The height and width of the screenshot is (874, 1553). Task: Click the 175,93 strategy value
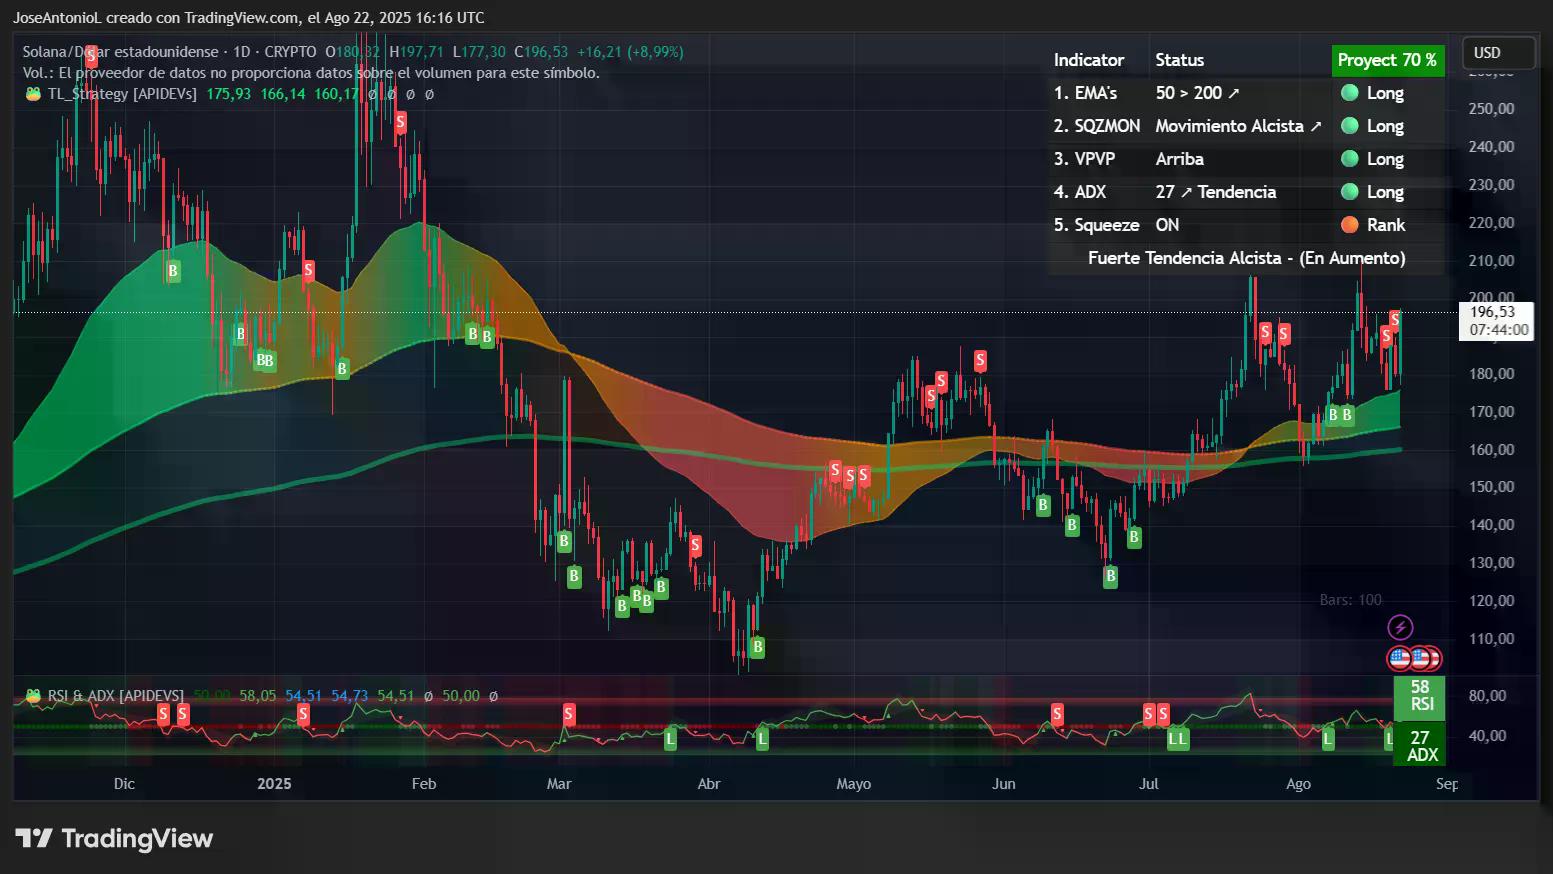(x=229, y=94)
